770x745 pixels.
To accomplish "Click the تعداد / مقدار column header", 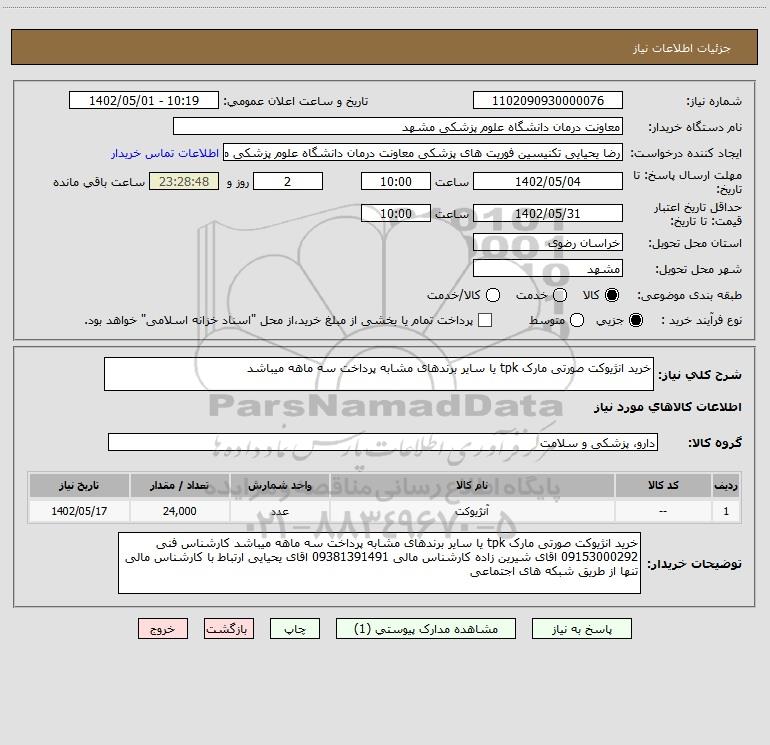I will [179, 485].
